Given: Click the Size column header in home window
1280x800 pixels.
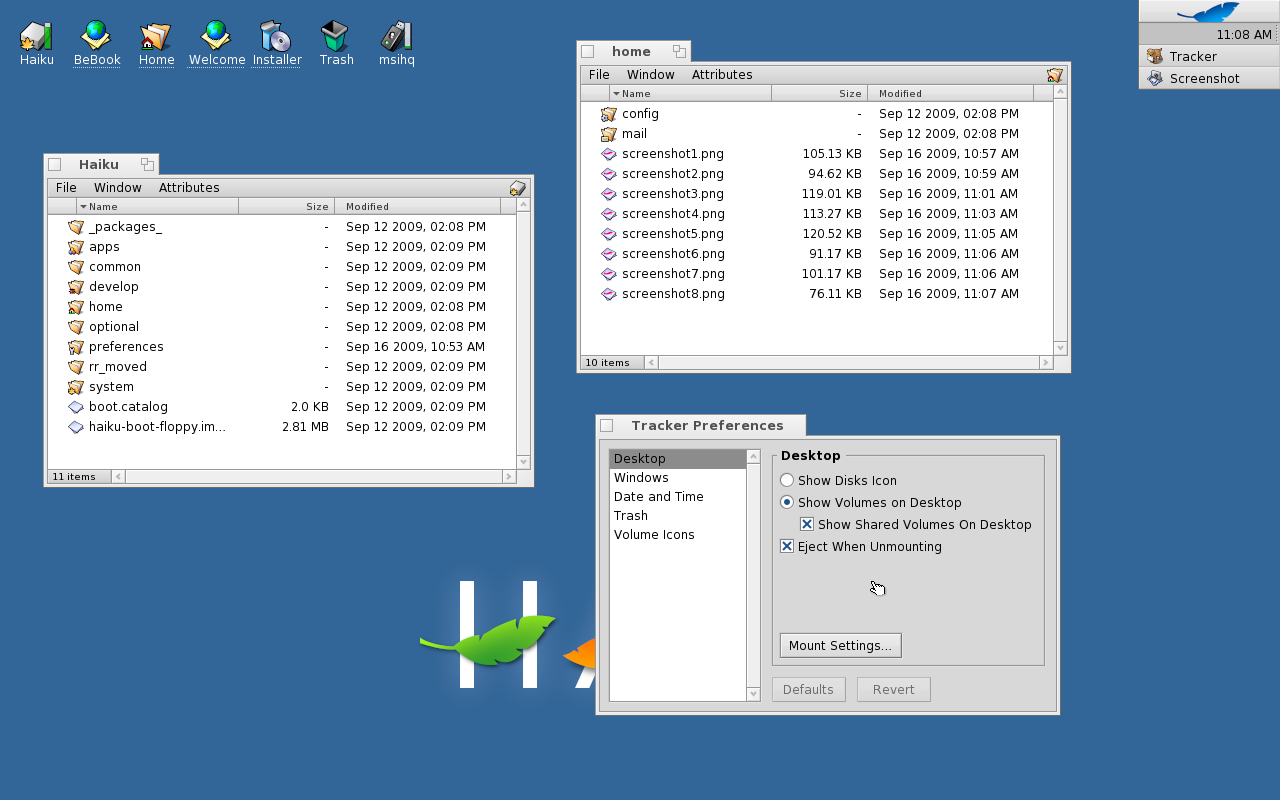Looking at the screenshot, I should (x=819, y=93).
